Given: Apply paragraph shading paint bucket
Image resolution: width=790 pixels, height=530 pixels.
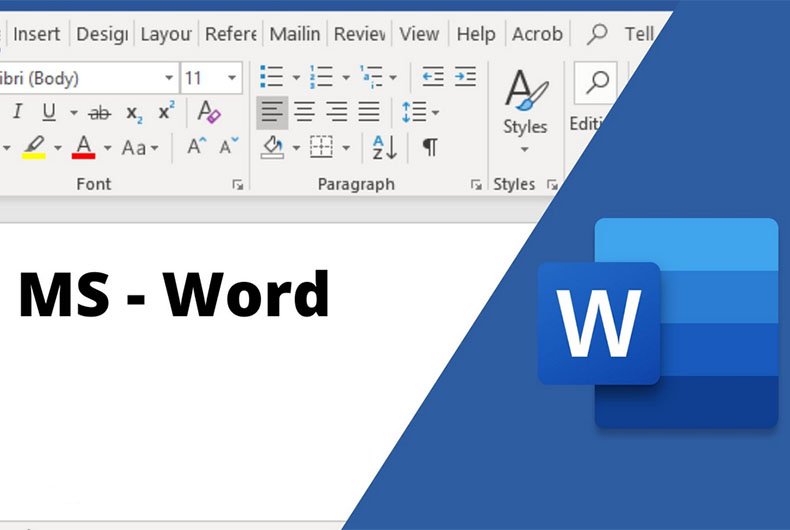Looking at the screenshot, I should [x=272, y=147].
